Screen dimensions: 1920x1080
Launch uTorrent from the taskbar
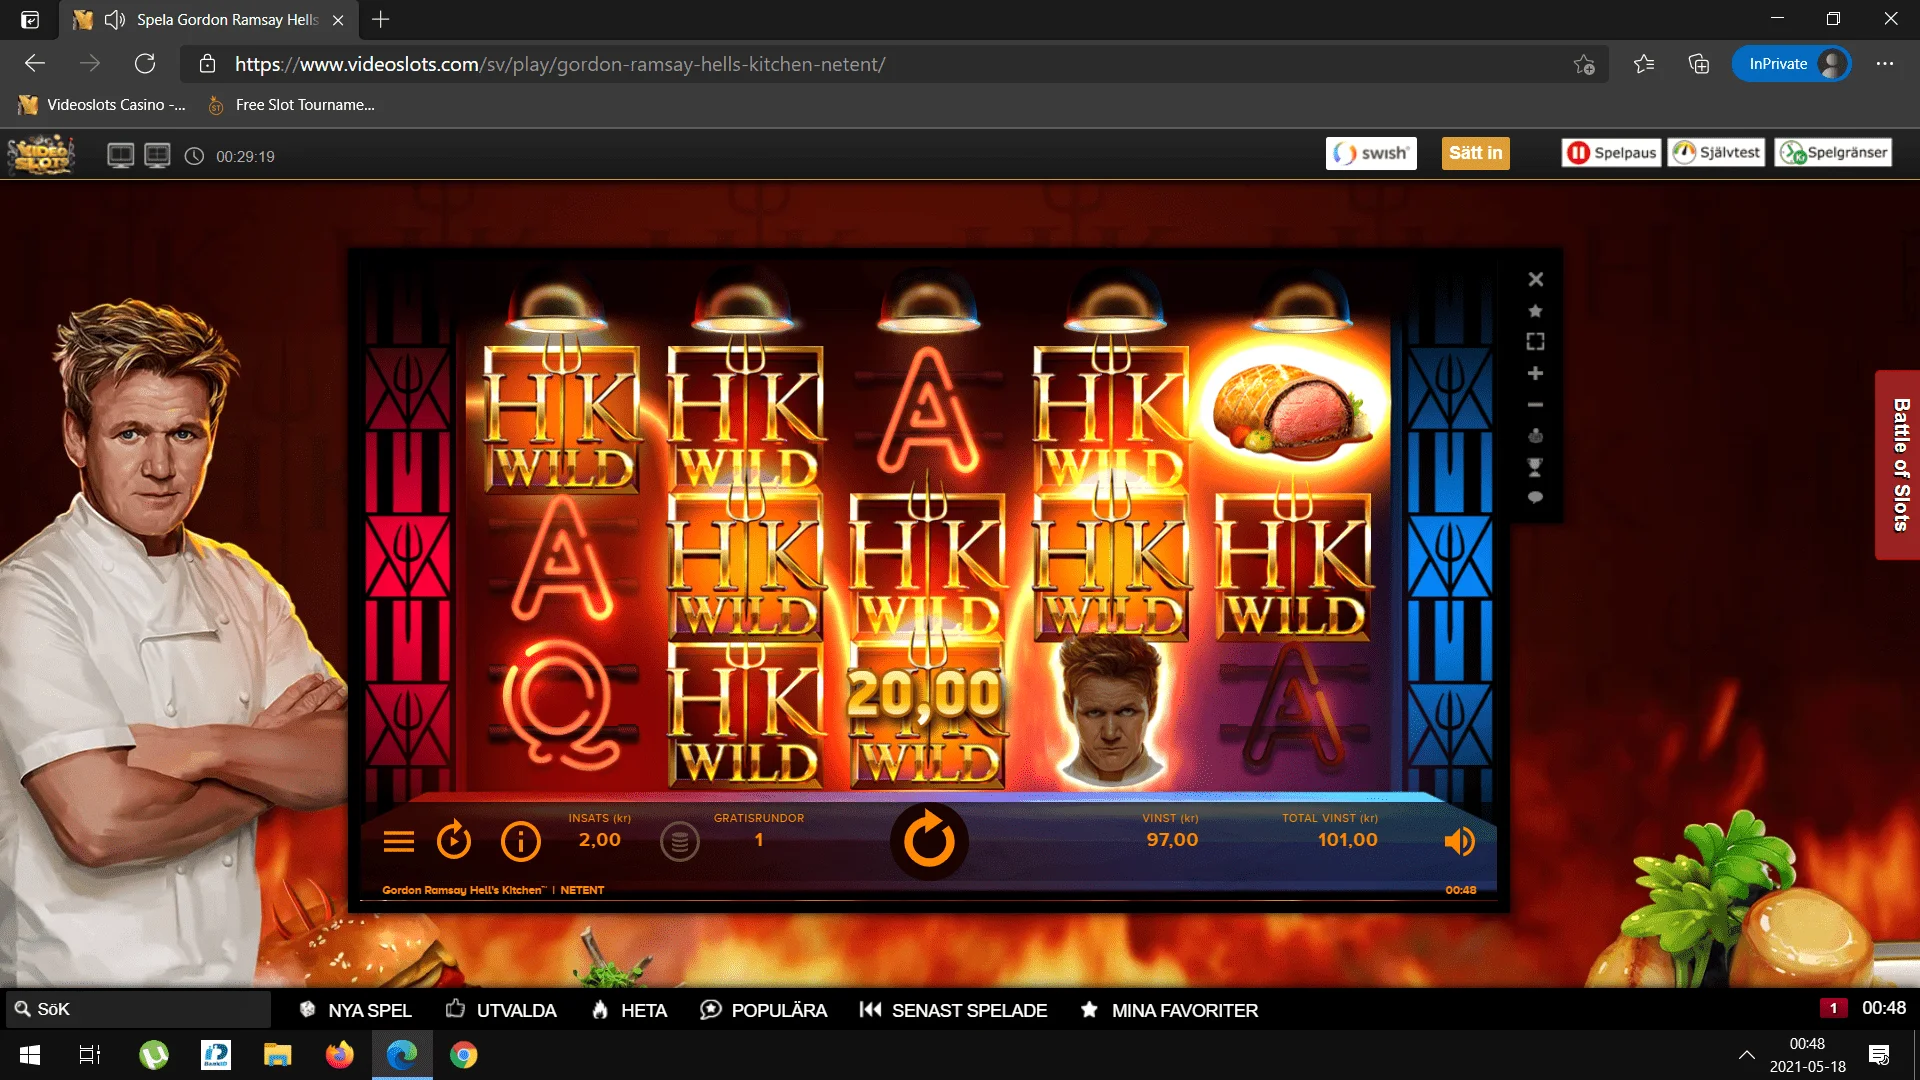(x=154, y=1055)
